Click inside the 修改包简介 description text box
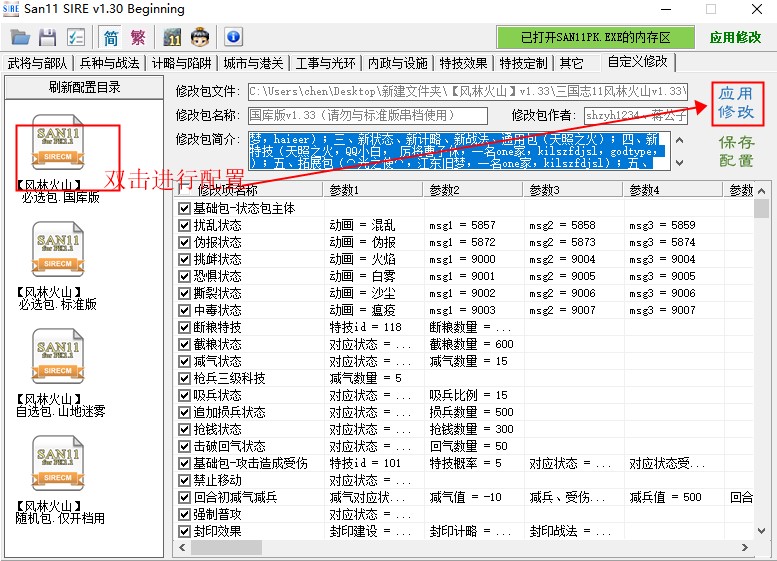777x561 pixels. click(x=459, y=151)
